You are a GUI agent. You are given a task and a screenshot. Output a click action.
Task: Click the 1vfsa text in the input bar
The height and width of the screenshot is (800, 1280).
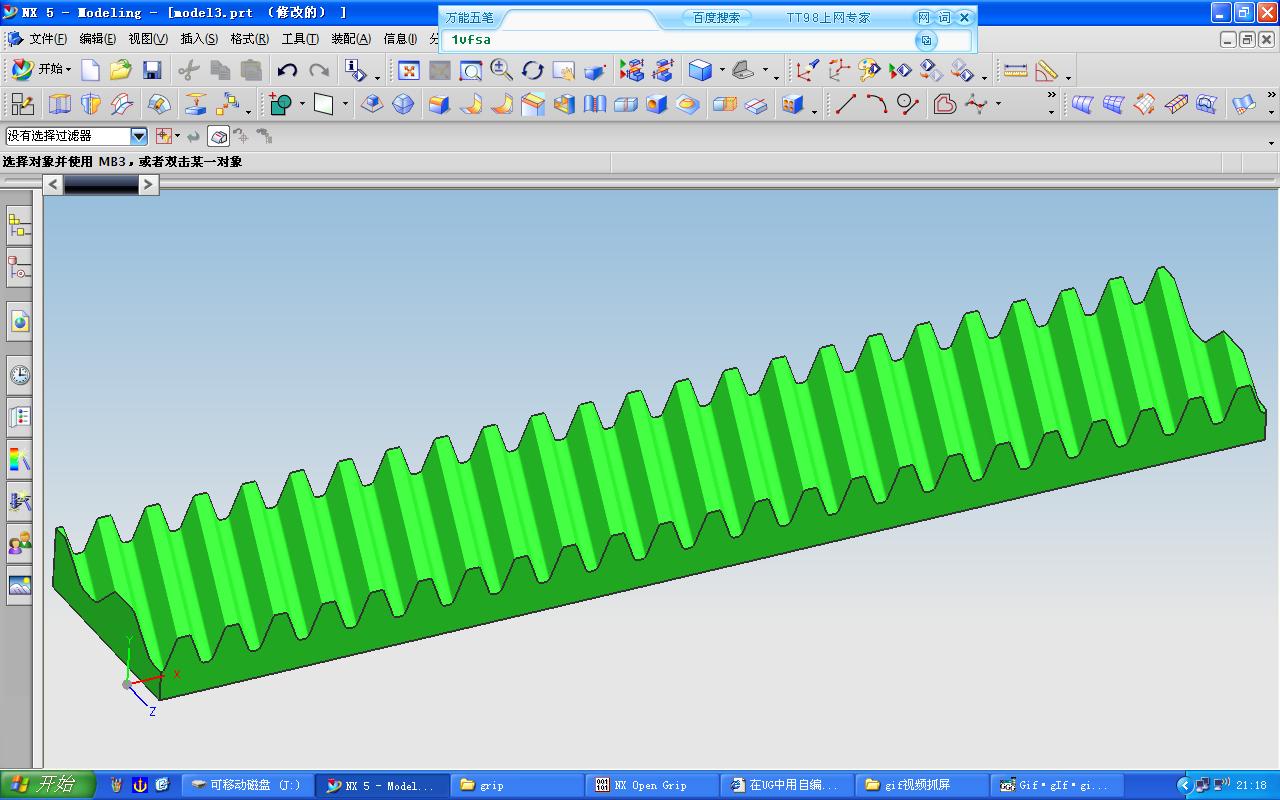[x=471, y=40]
